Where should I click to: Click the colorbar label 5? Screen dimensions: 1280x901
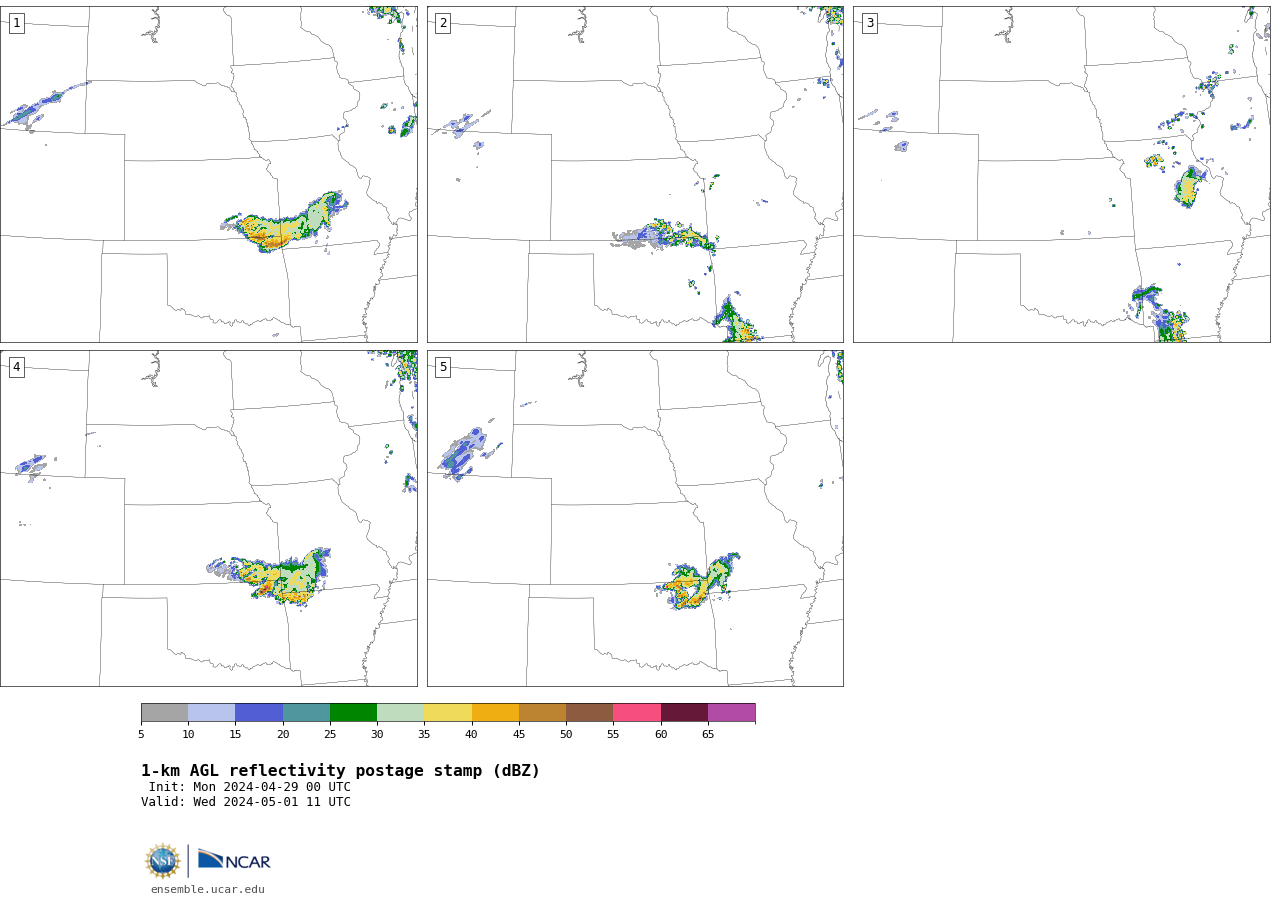pyautogui.click(x=141, y=734)
